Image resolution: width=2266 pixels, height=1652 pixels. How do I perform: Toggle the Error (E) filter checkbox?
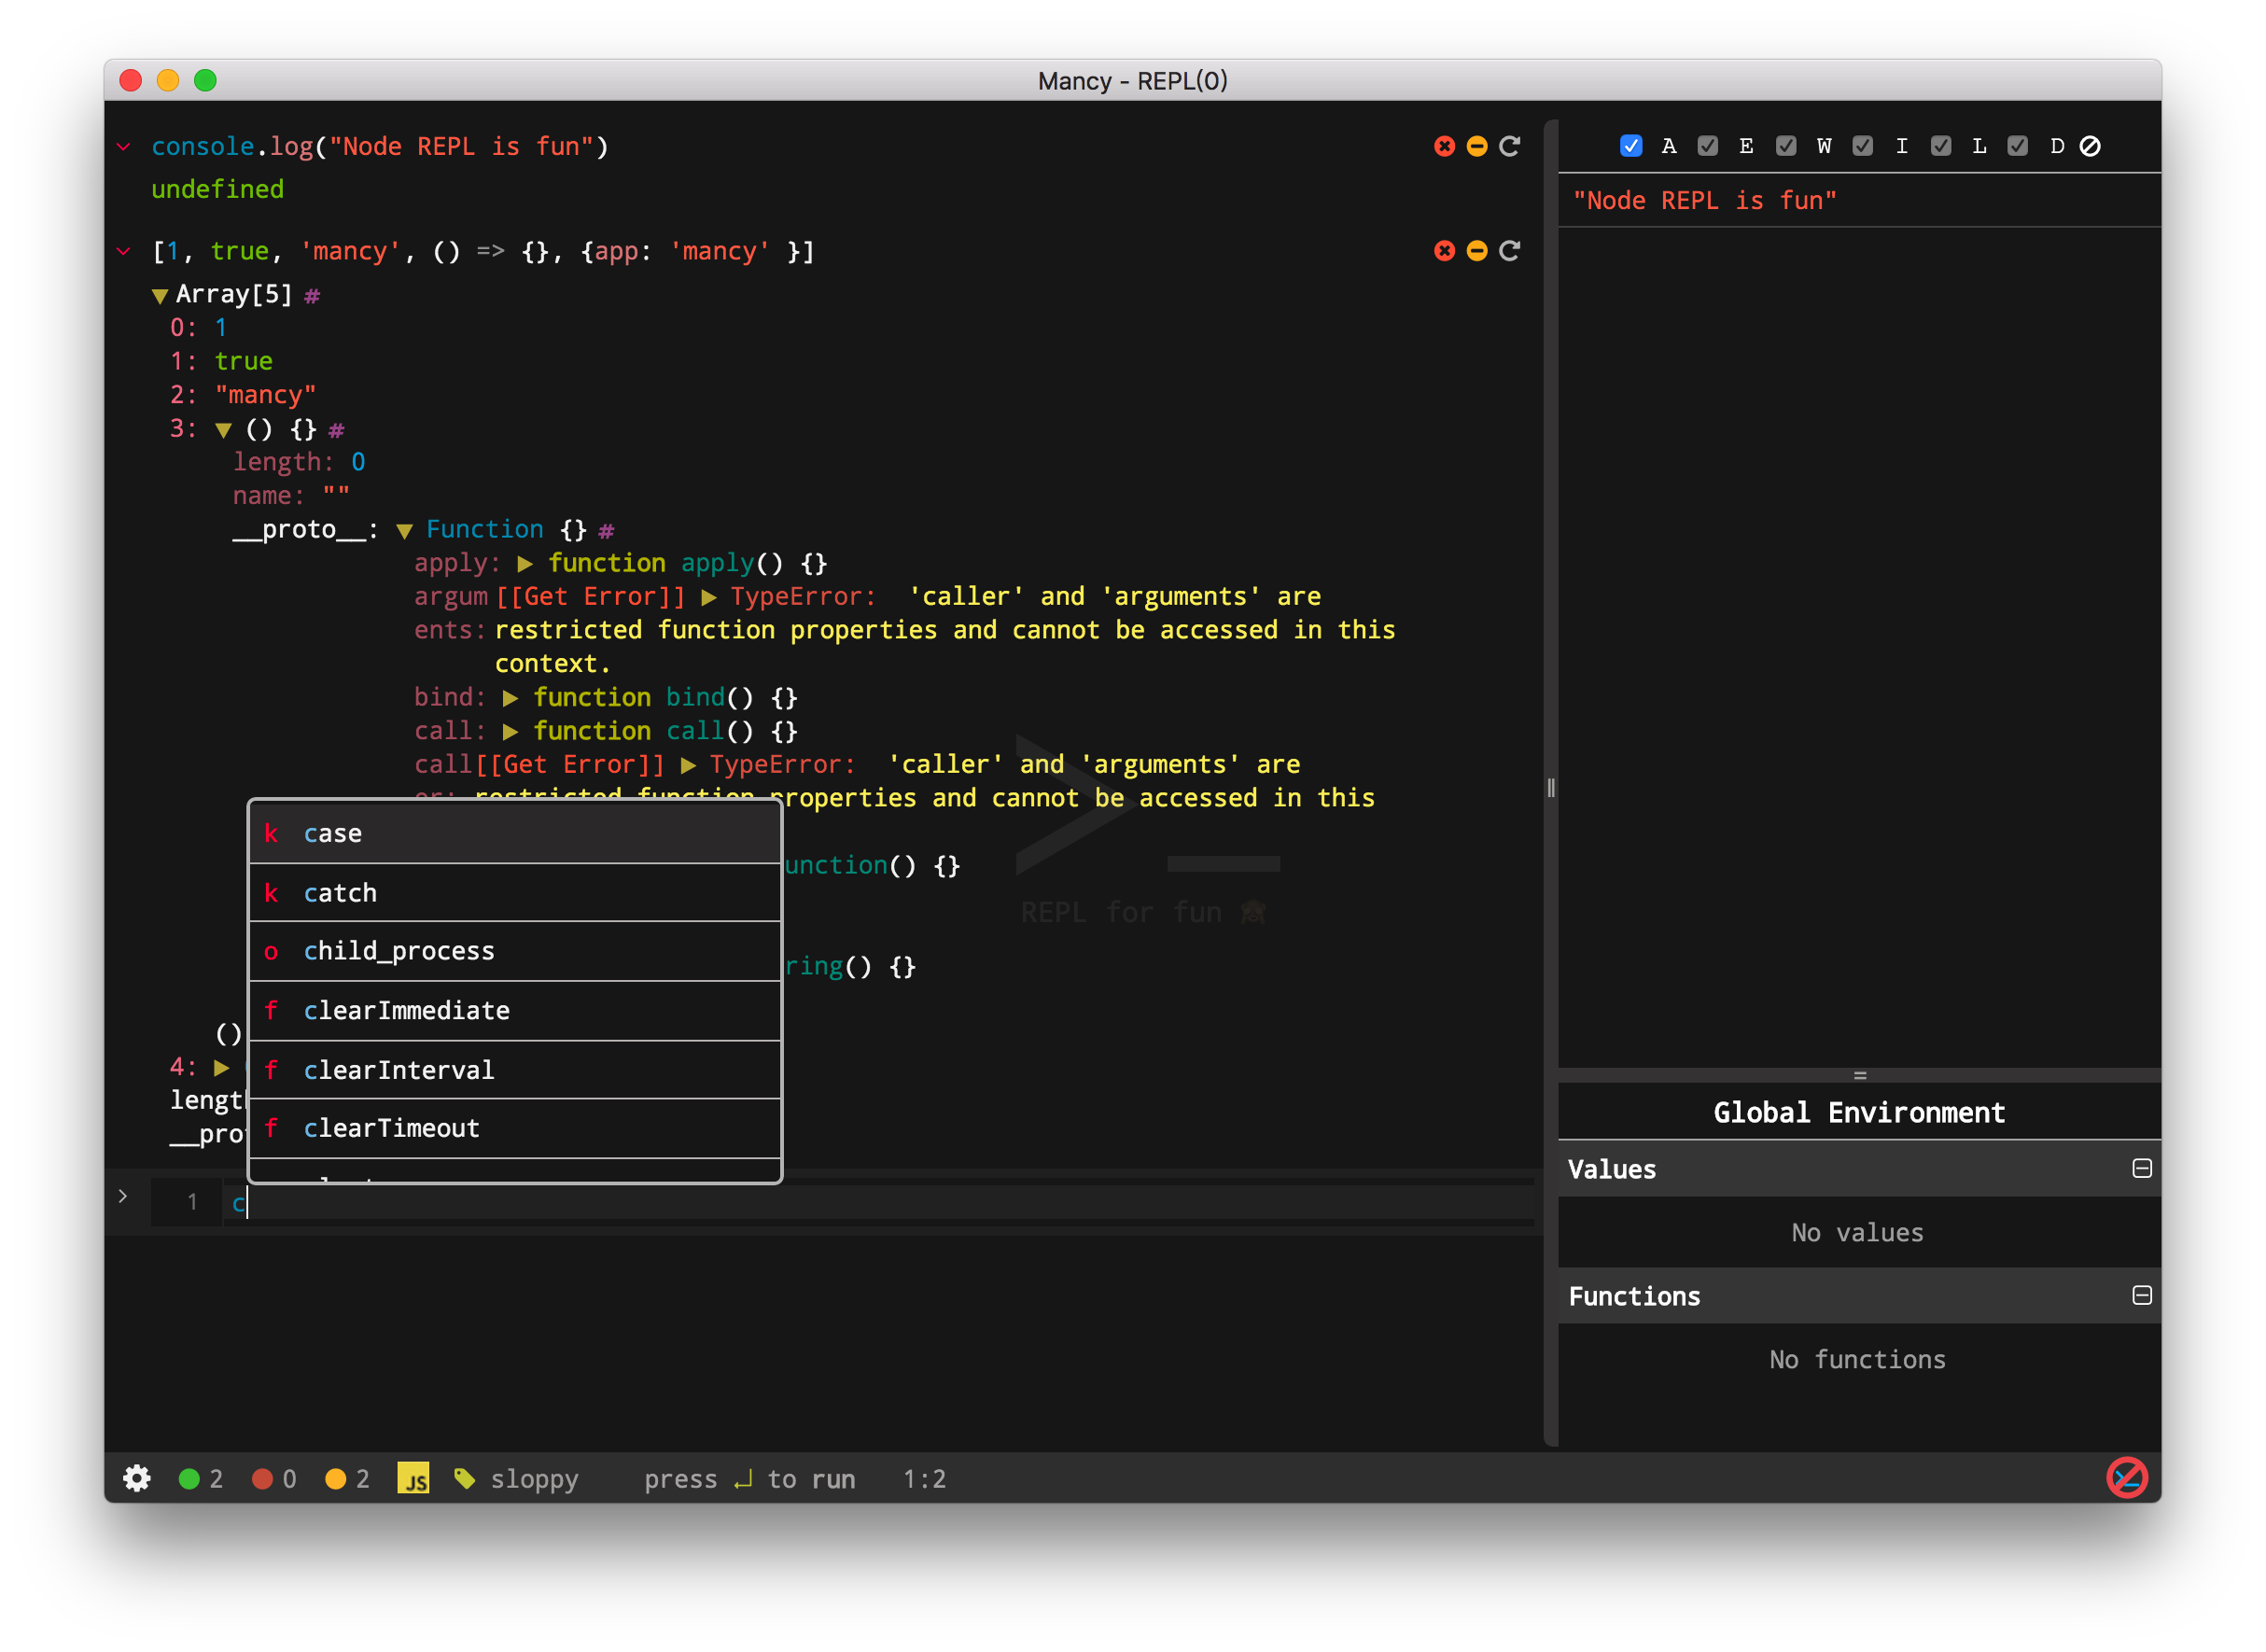(x=1708, y=146)
